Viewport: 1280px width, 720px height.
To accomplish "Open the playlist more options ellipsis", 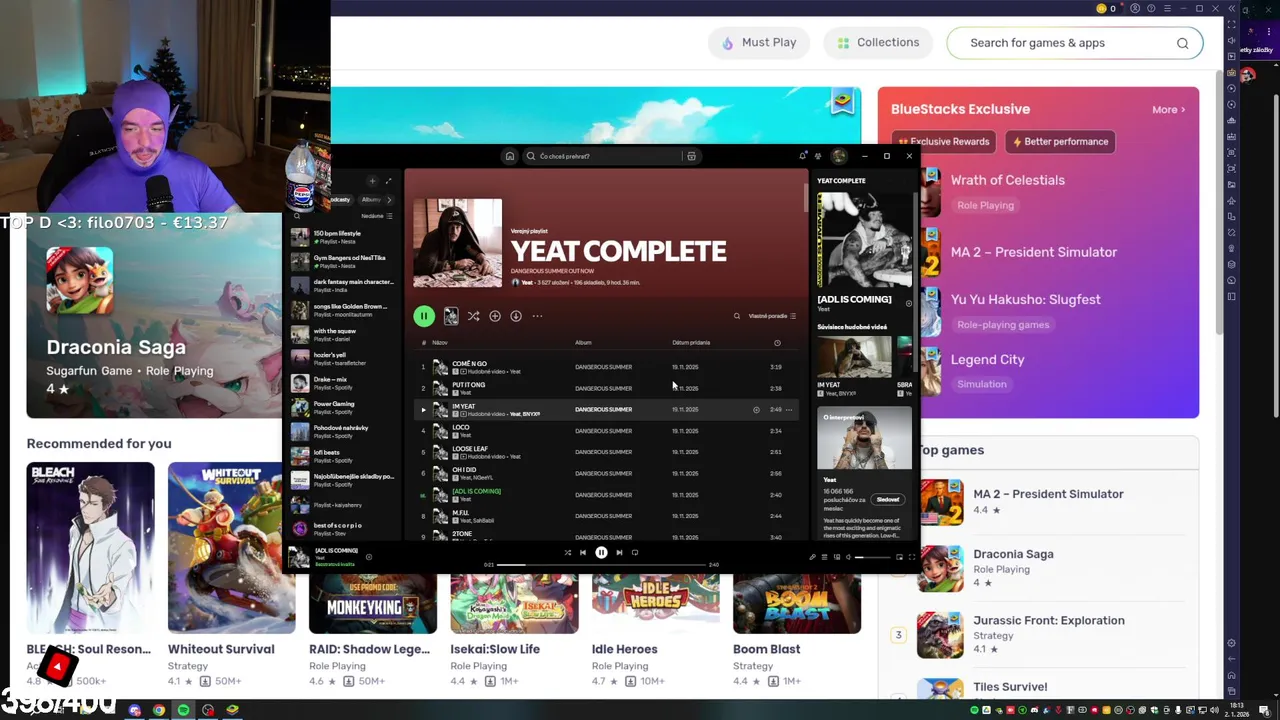I will pos(537,316).
